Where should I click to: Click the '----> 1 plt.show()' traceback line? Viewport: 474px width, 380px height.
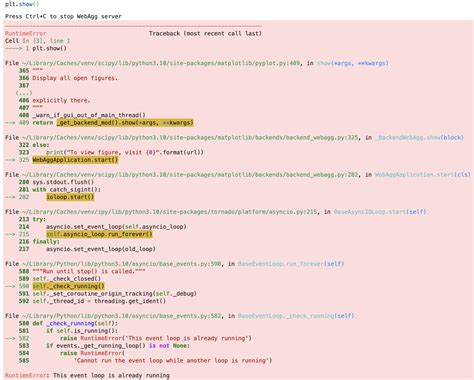click(x=36, y=48)
